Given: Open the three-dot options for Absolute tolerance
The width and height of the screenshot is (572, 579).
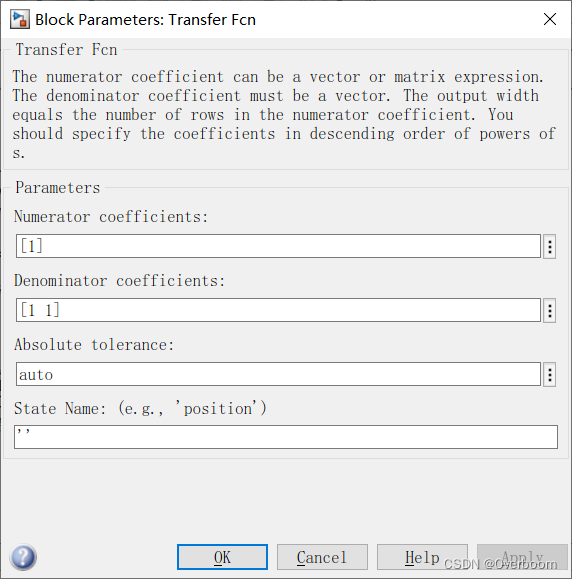Looking at the screenshot, I should 549,374.
